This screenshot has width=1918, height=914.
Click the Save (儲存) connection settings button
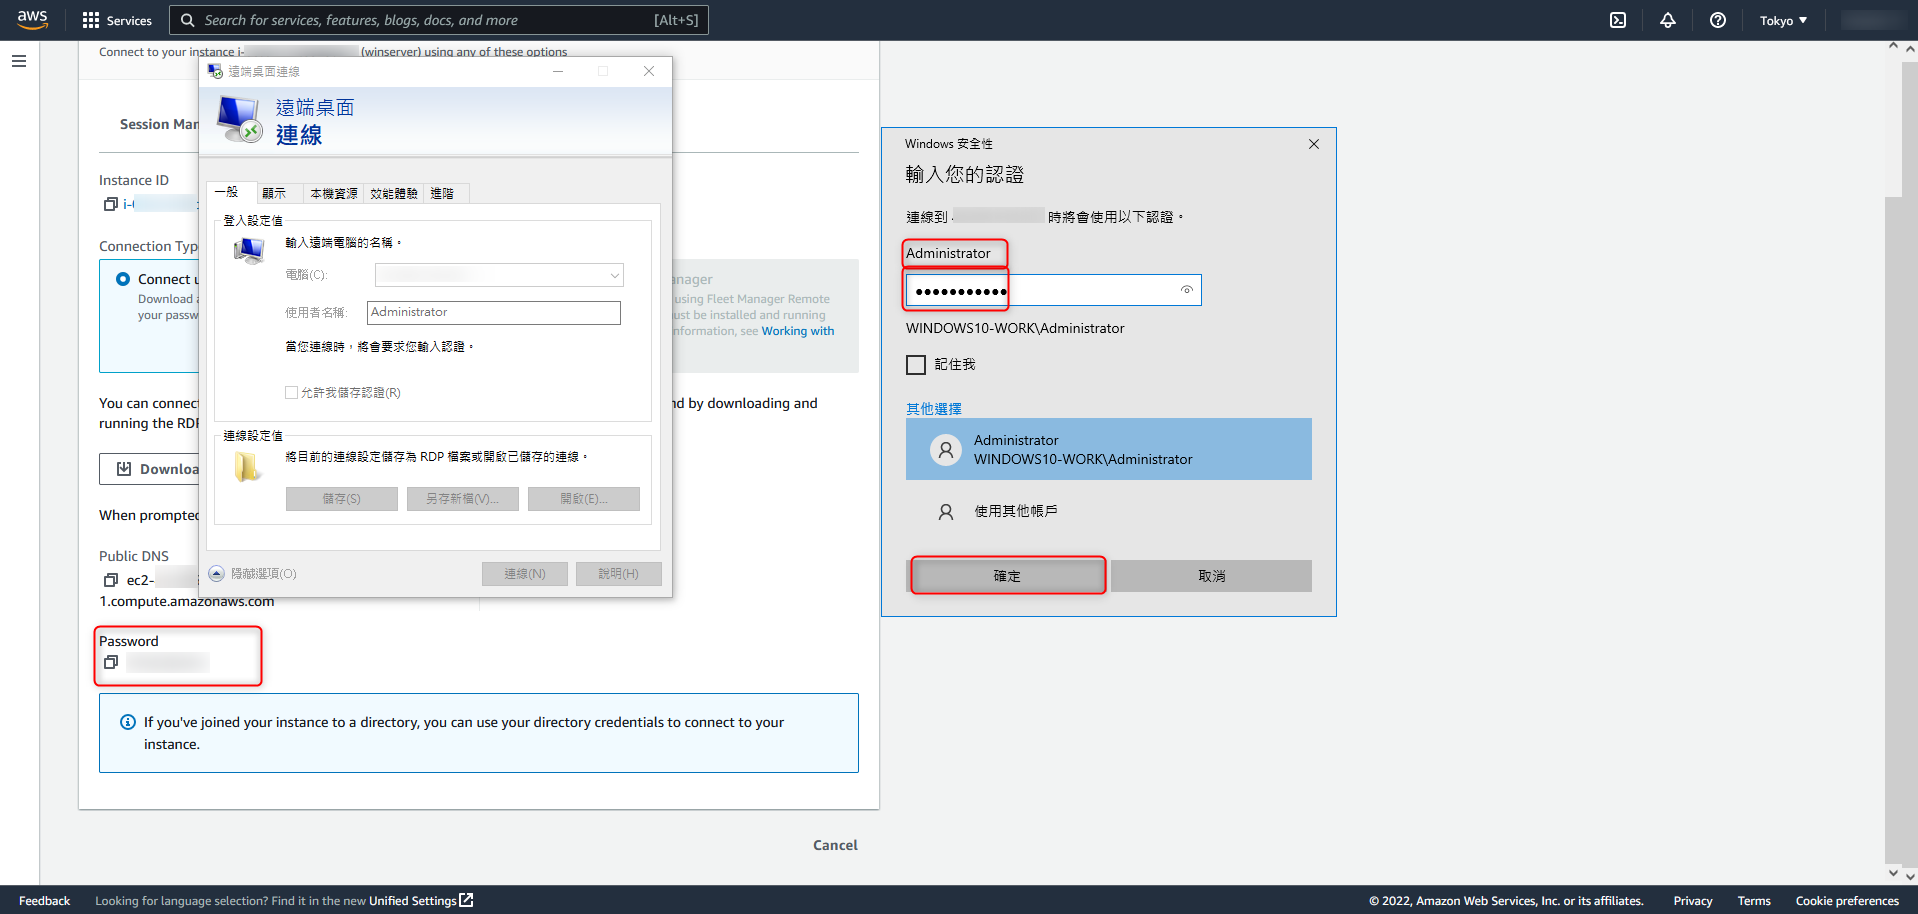pos(342,499)
